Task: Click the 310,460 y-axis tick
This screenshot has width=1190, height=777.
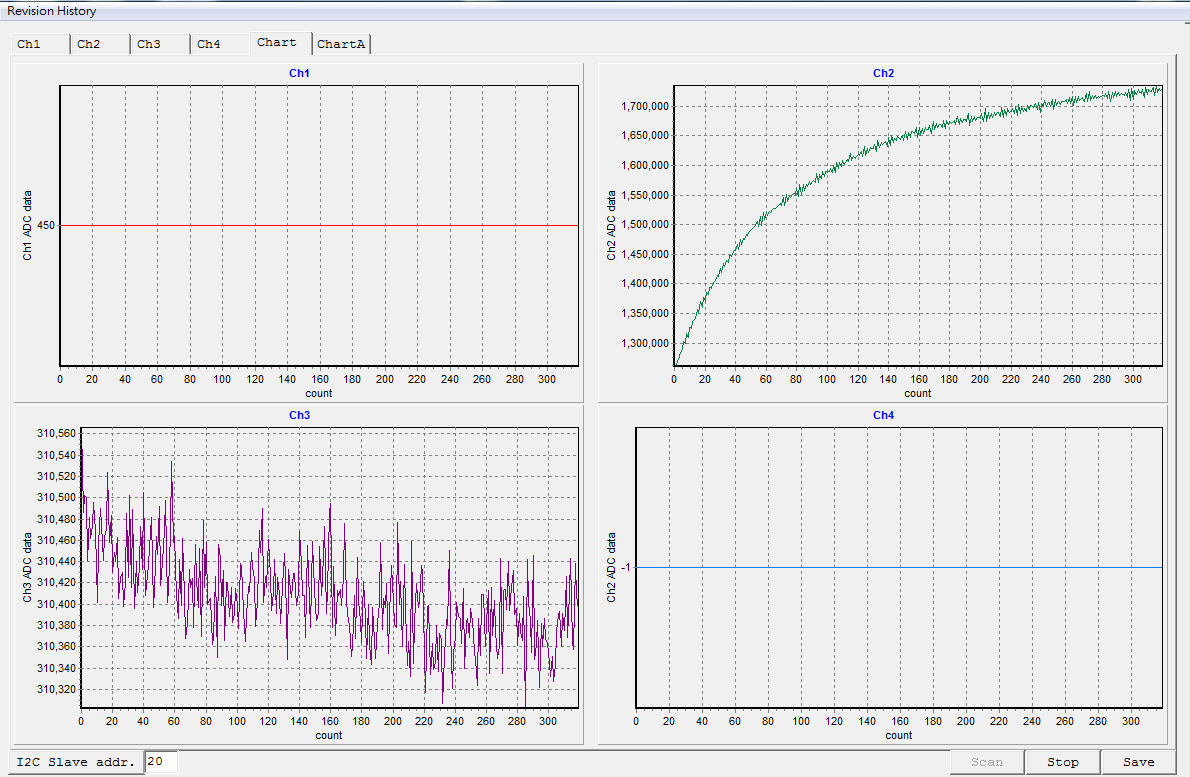Action: pyautogui.click(x=57, y=540)
